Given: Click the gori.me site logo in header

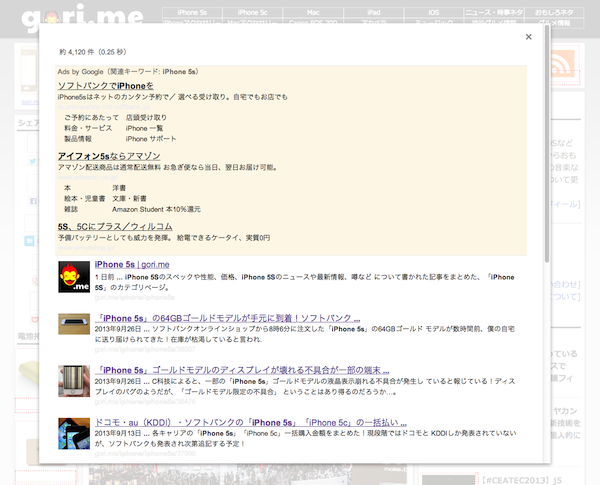Looking at the screenshot, I should point(82,17).
